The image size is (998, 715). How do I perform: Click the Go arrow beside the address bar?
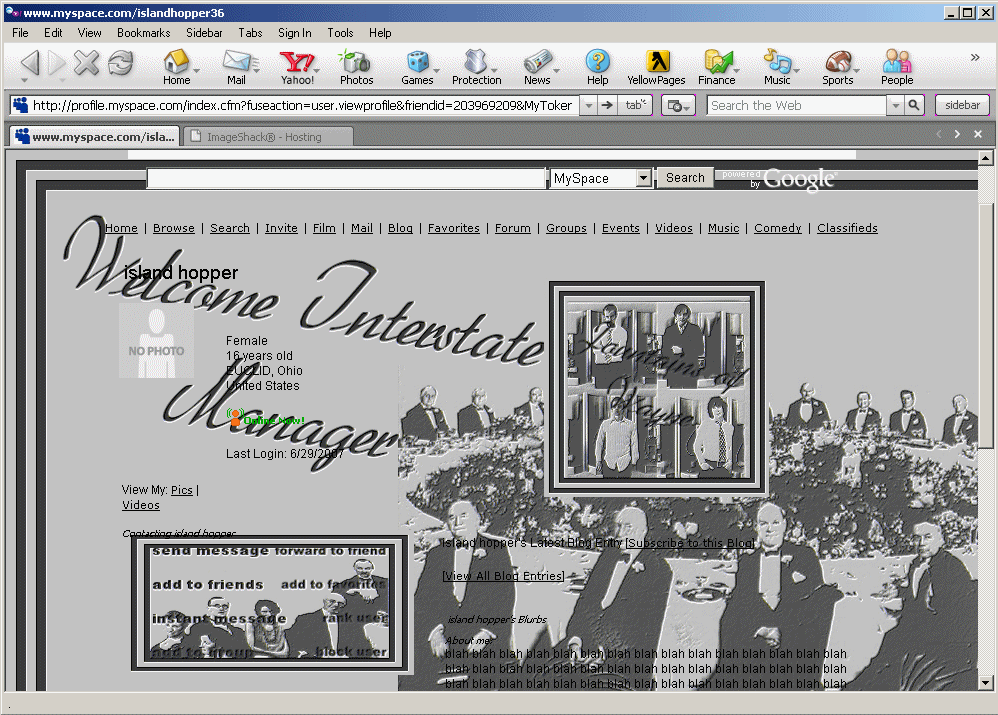pyautogui.click(x=607, y=105)
